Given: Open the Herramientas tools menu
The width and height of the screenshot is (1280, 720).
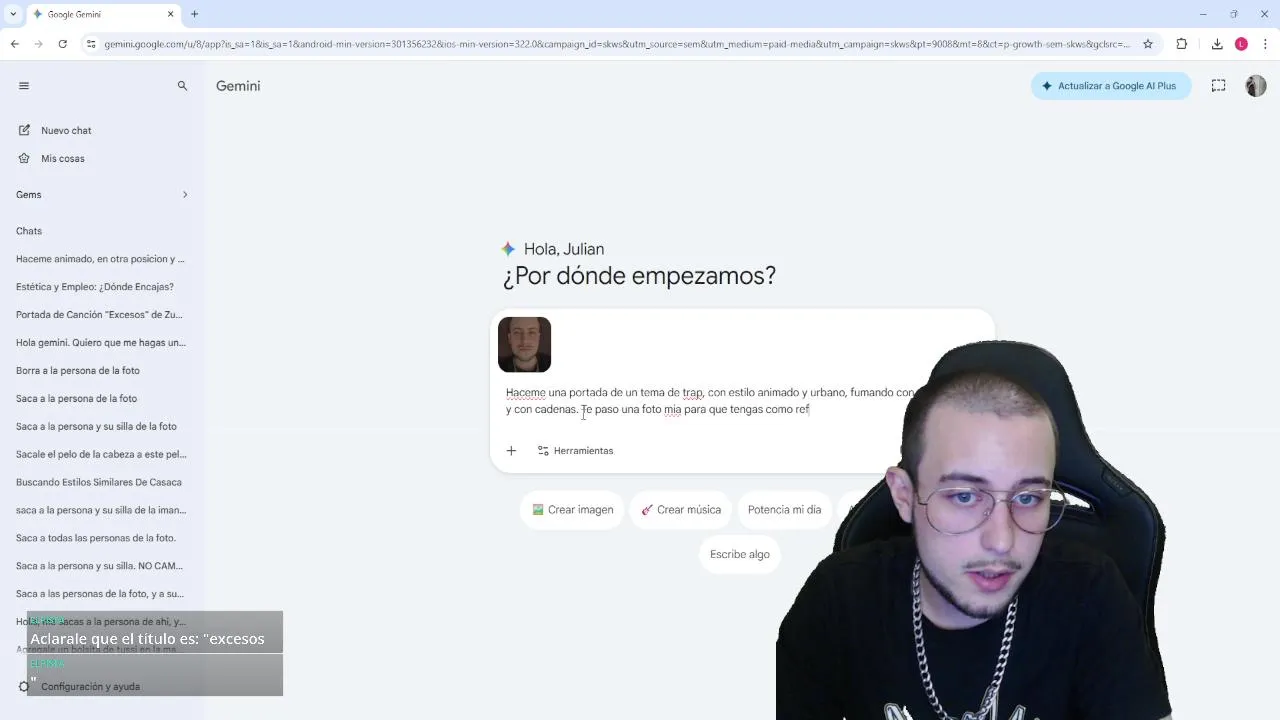Looking at the screenshot, I should pos(575,451).
